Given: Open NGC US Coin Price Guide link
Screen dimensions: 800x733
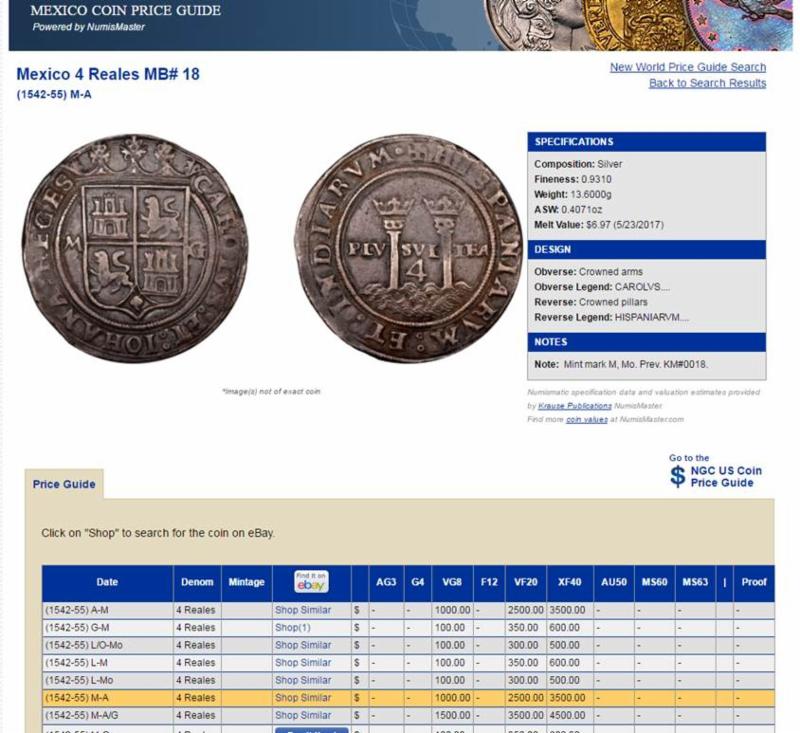Looking at the screenshot, I should pos(725,477).
